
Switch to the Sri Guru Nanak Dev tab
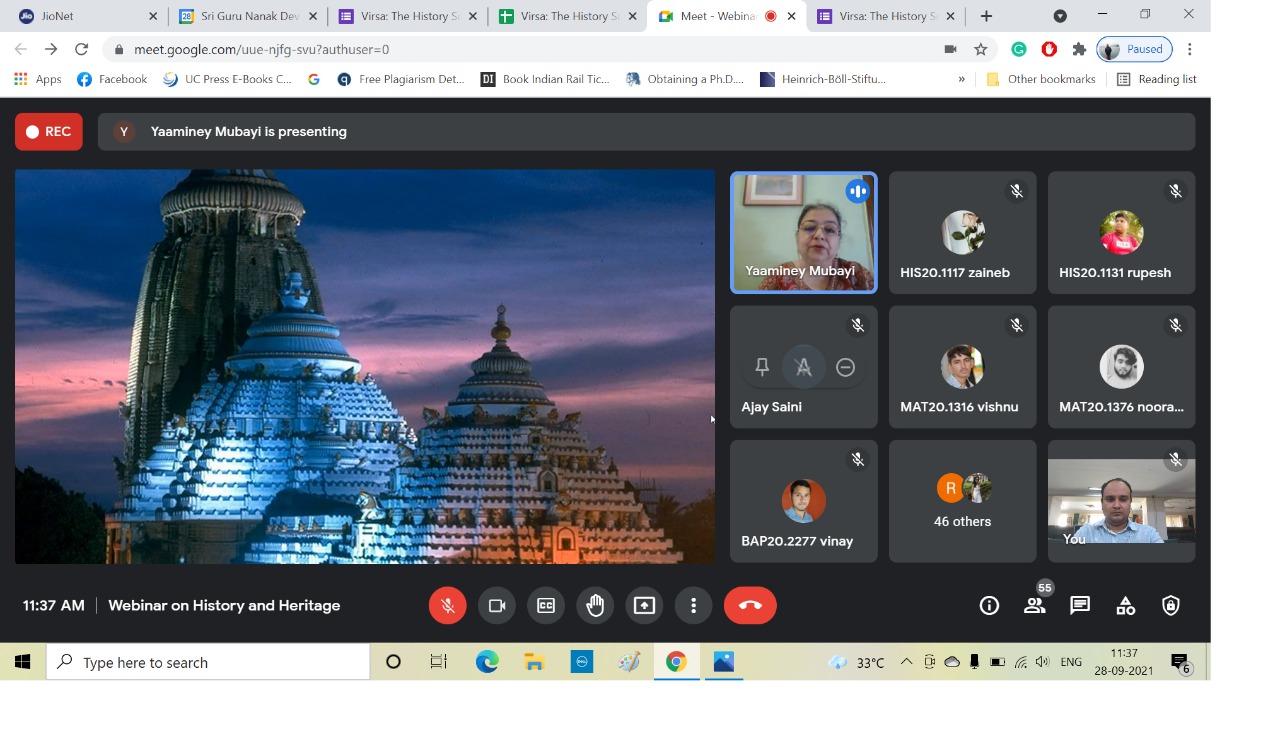click(248, 16)
